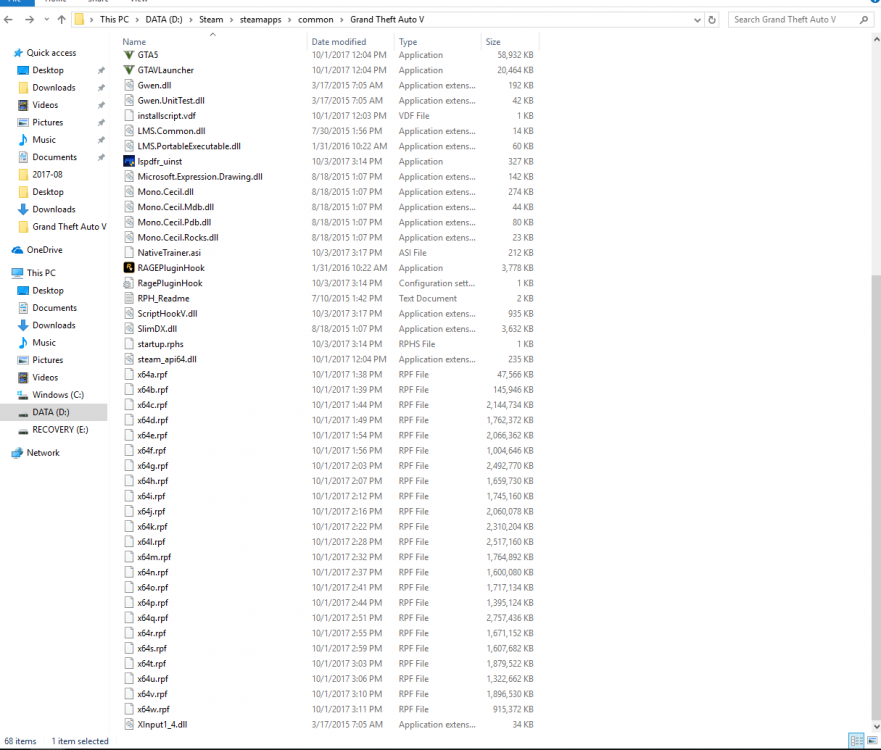Select the RAGEPluginHook application icon

tap(129, 268)
